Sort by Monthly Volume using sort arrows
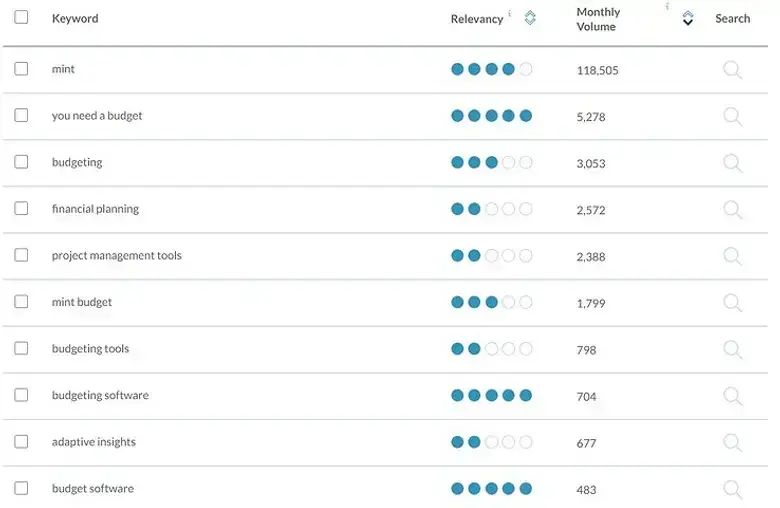Image resolution: width=780 pixels, height=508 pixels. (687, 19)
